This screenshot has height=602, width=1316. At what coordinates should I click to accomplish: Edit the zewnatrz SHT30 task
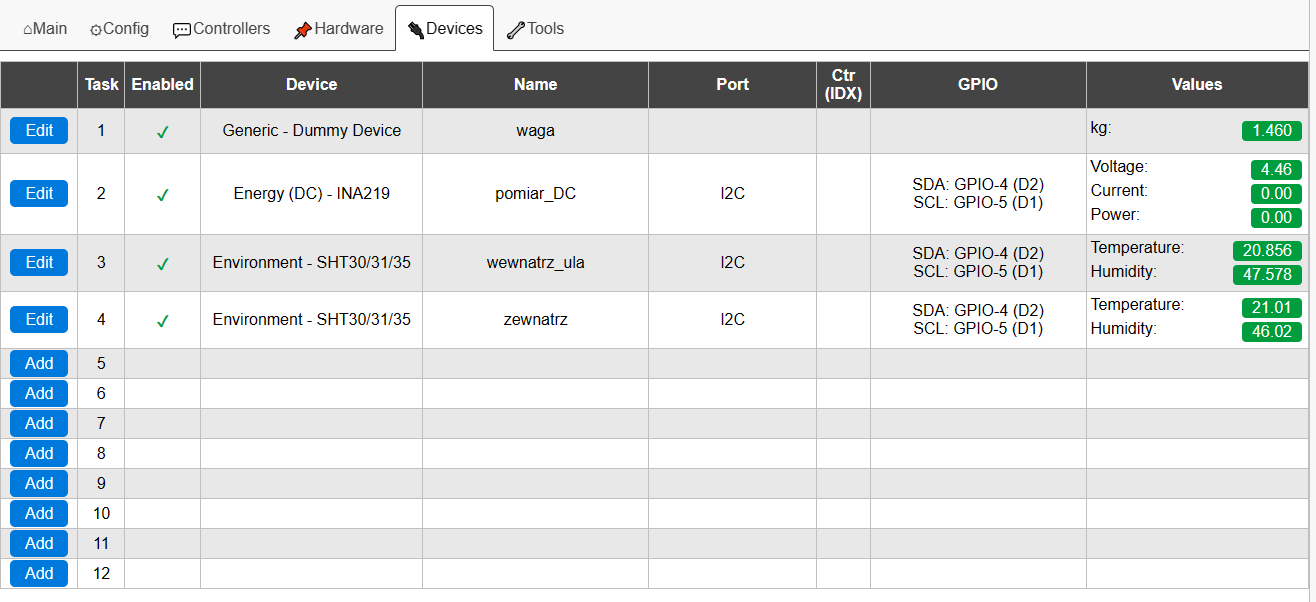coord(39,319)
